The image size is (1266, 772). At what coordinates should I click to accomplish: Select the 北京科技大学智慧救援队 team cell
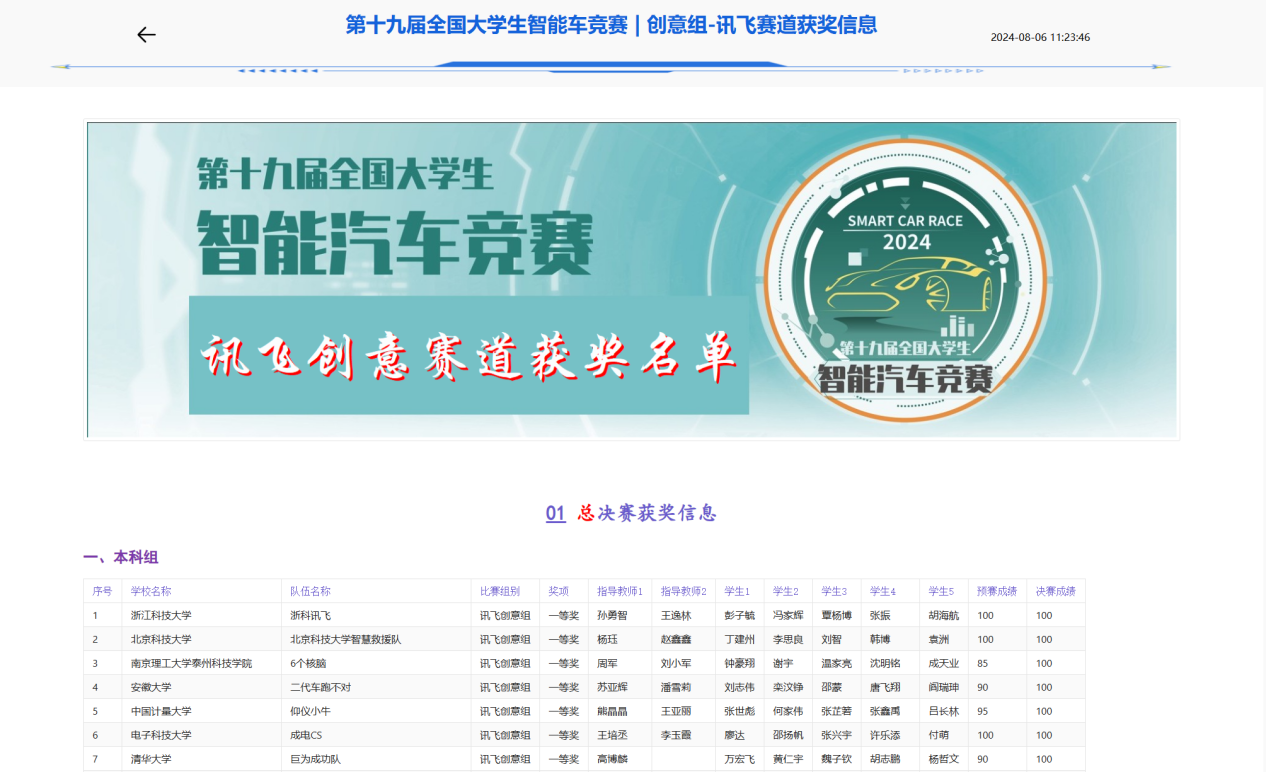(x=345, y=639)
